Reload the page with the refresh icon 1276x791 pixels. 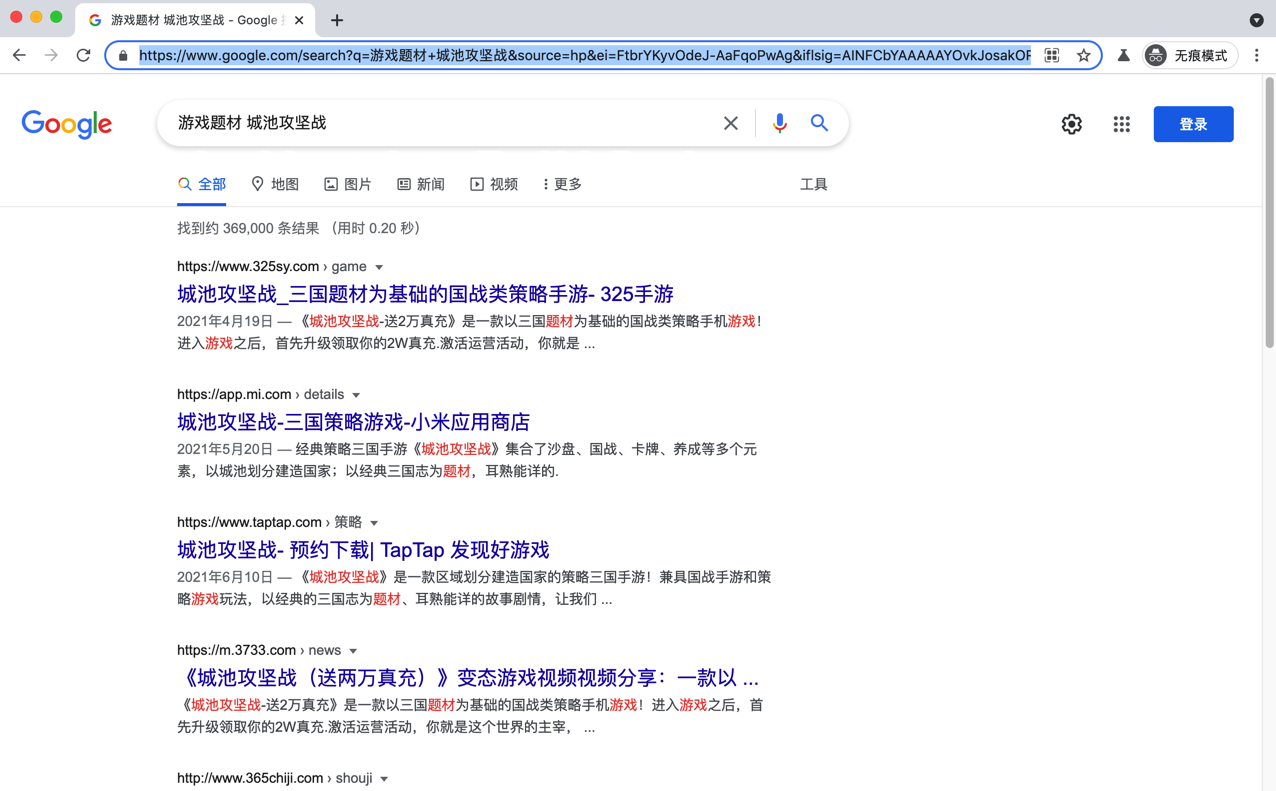point(84,56)
